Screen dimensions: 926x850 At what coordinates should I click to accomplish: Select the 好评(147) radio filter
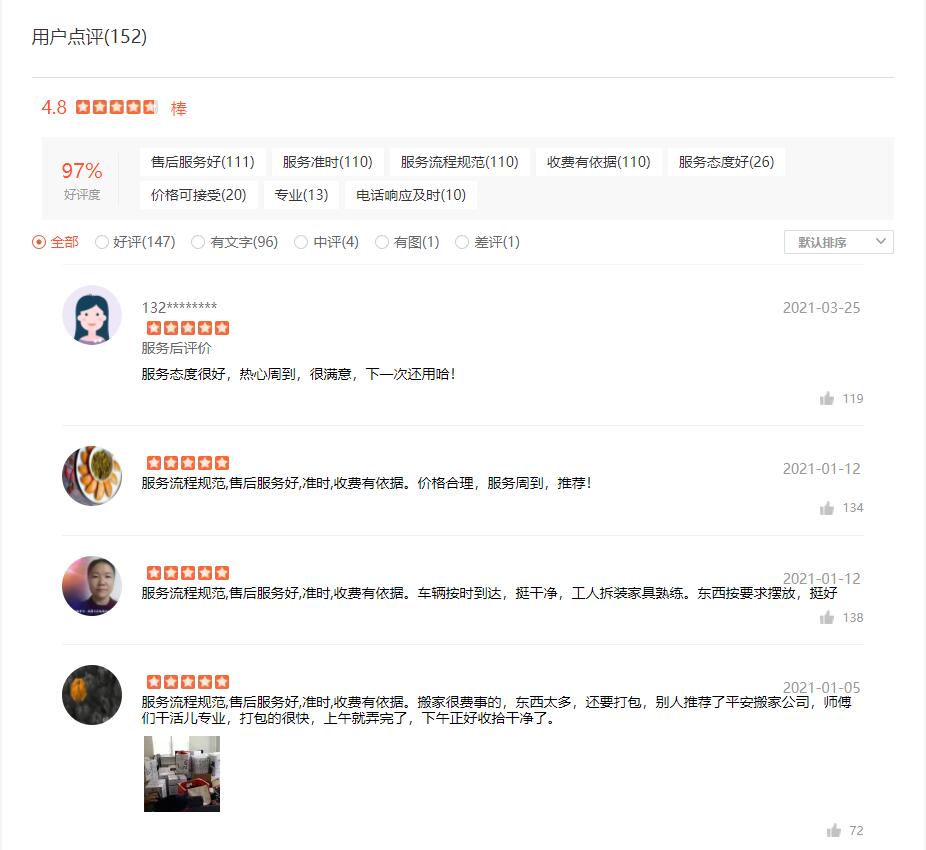(102, 242)
